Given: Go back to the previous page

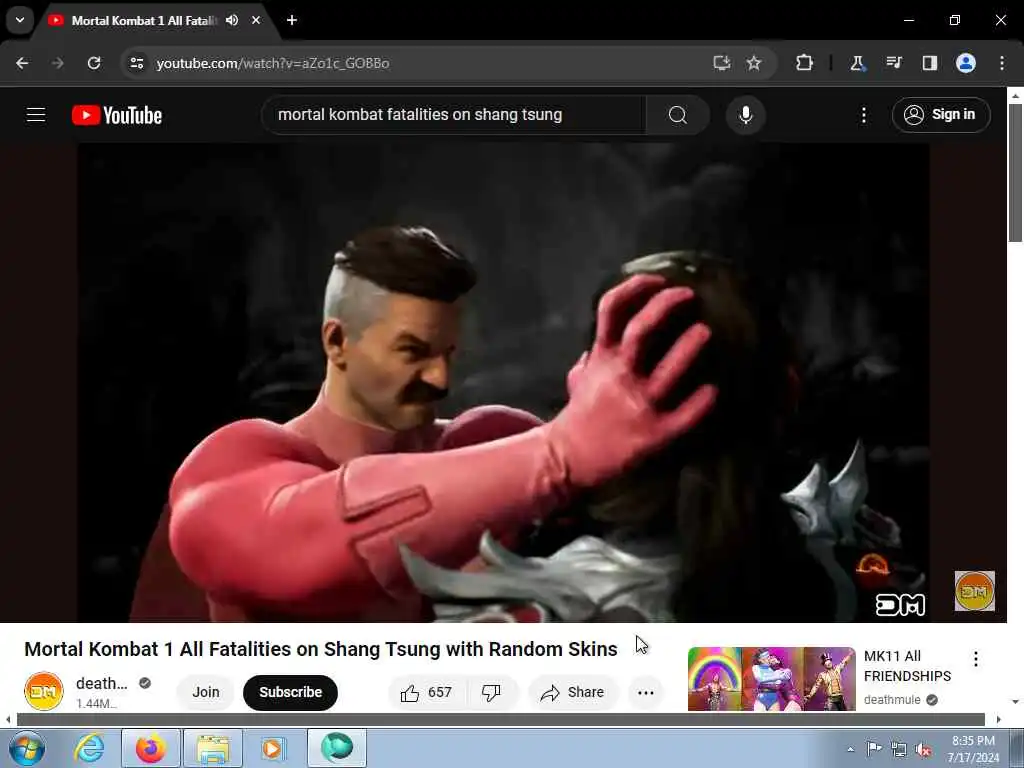Looking at the screenshot, I should 22,63.
